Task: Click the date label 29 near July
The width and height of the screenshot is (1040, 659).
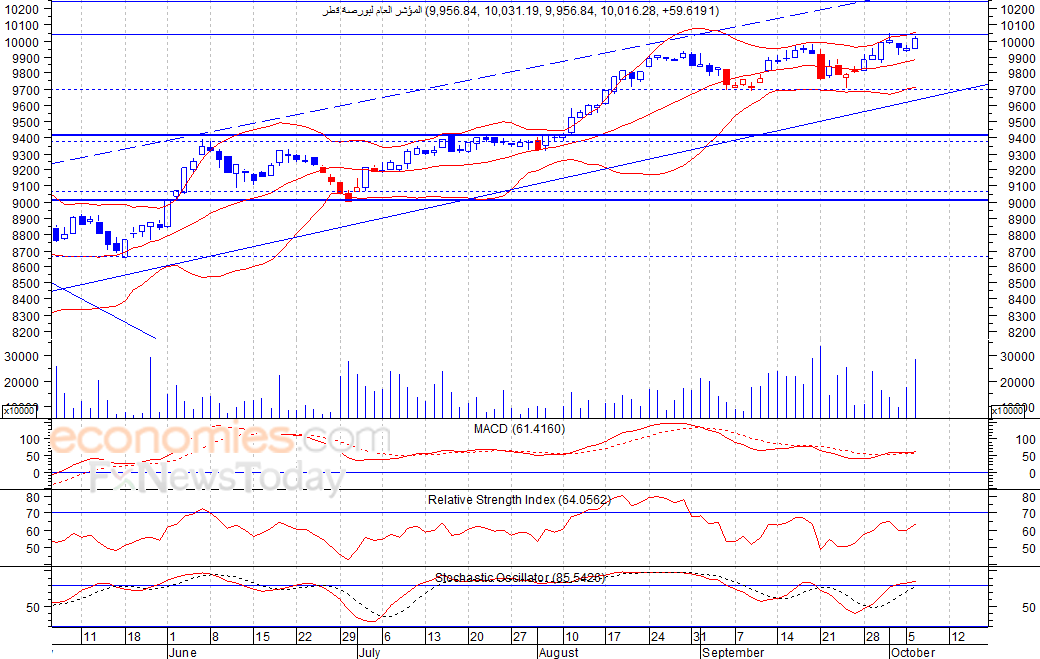Action: click(x=348, y=636)
